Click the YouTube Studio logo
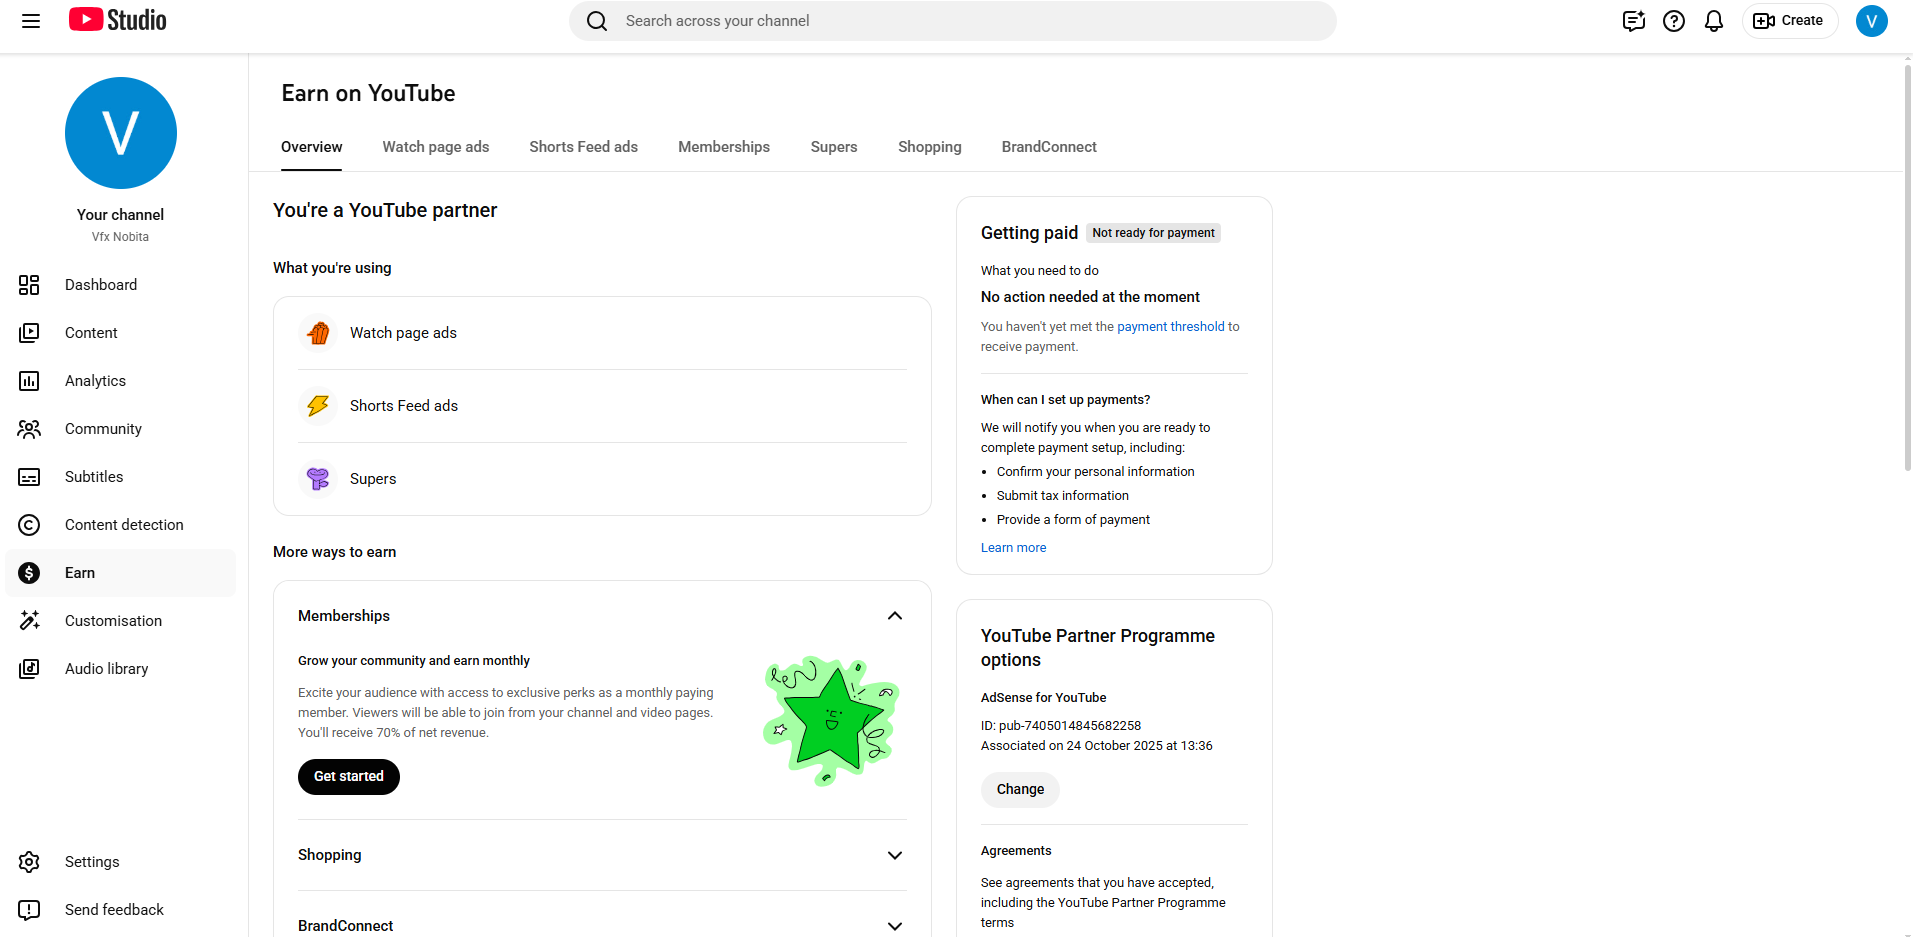Image resolution: width=1913 pixels, height=937 pixels. click(x=118, y=20)
